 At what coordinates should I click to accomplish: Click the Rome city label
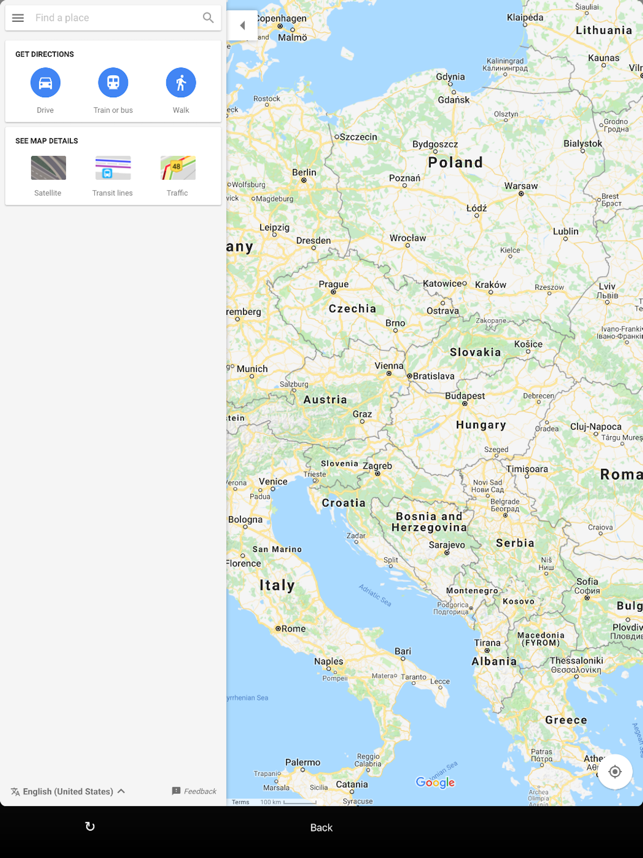tap(294, 629)
